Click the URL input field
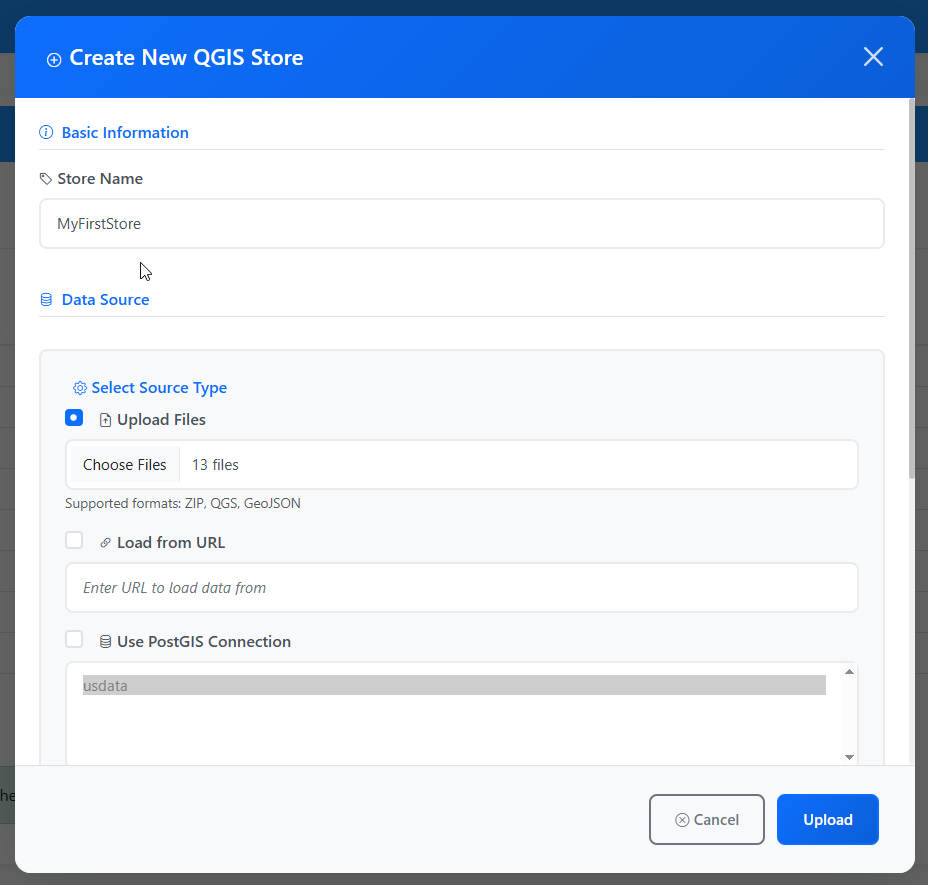This screenshot has width=928, height=885. (x=462, y=587)
